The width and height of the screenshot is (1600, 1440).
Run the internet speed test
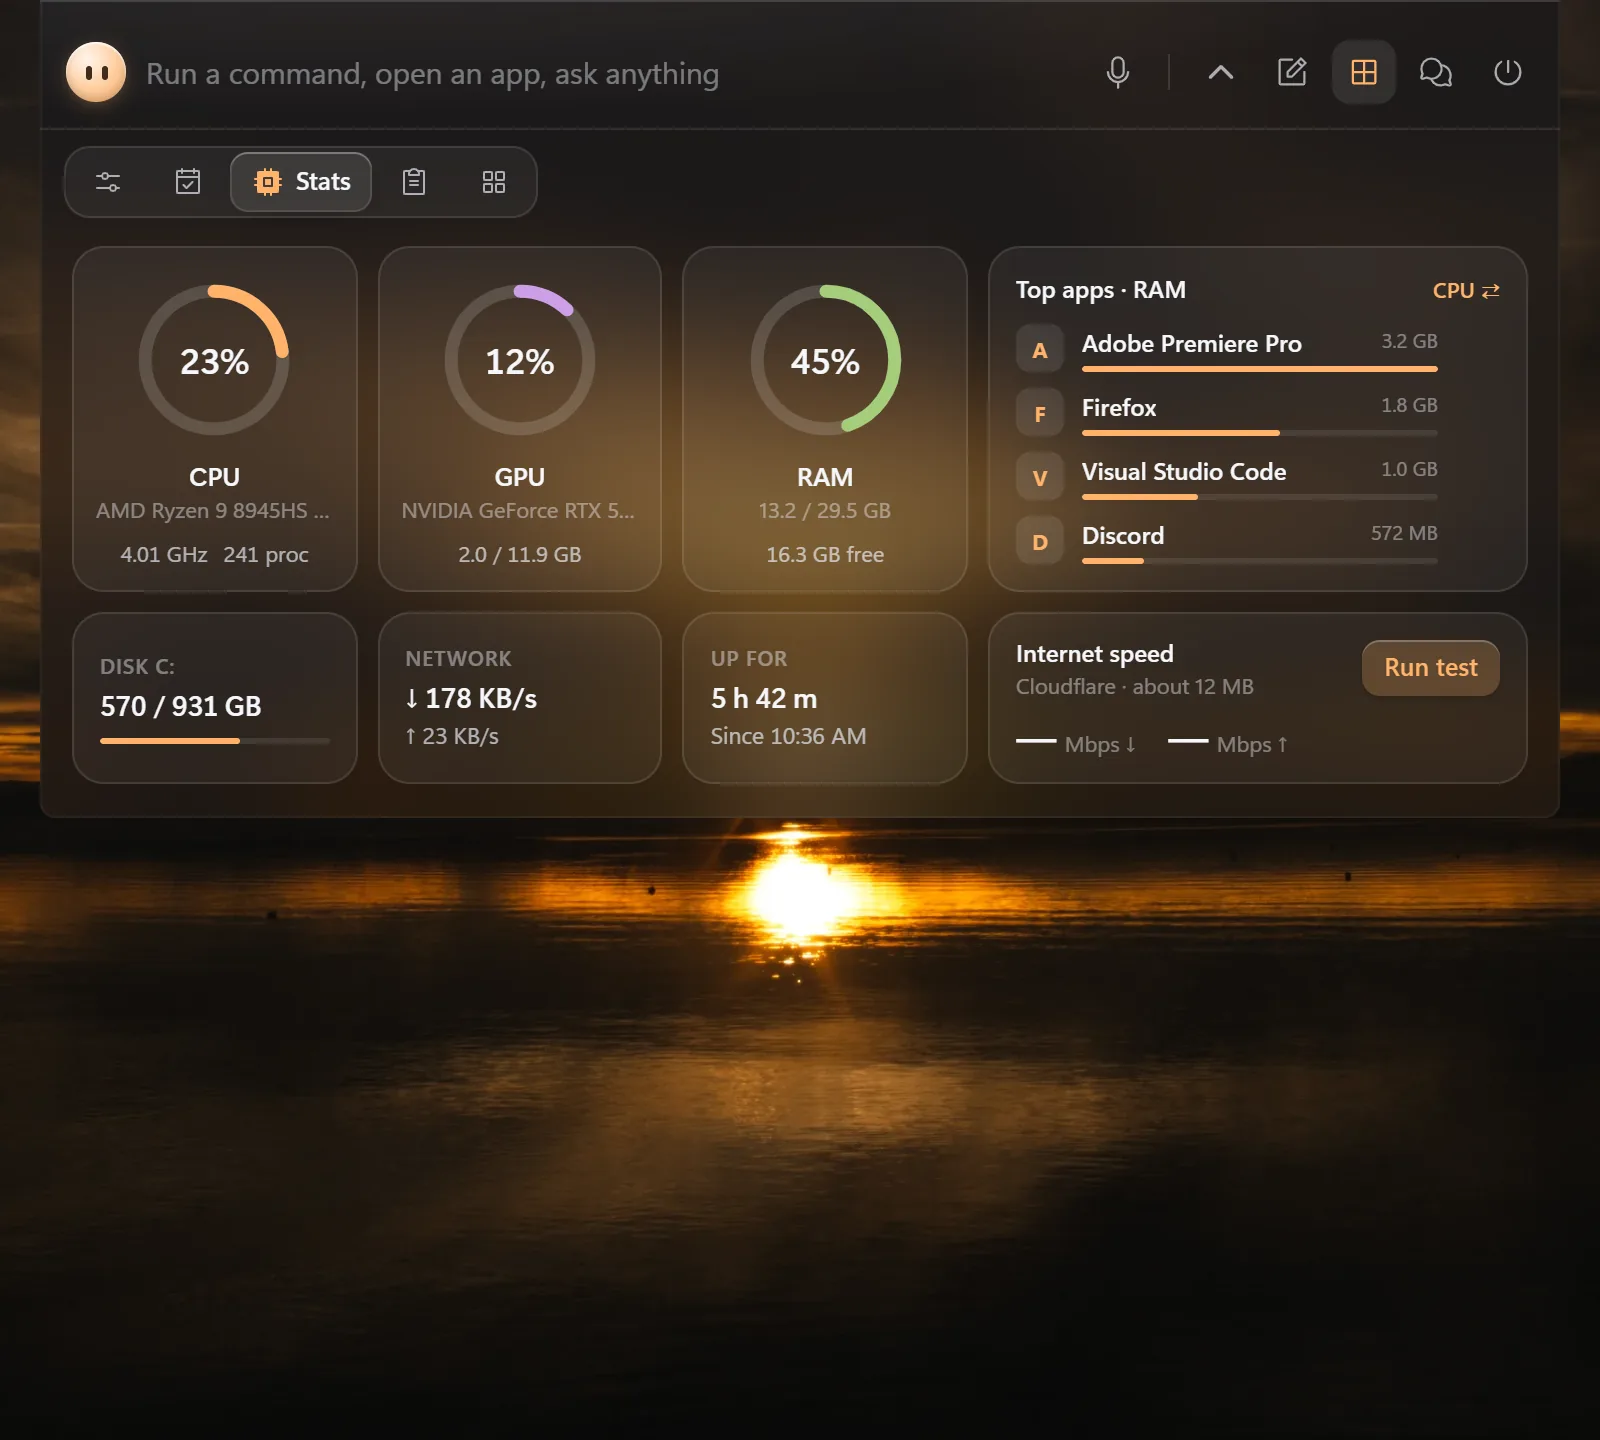point(1430,667)
